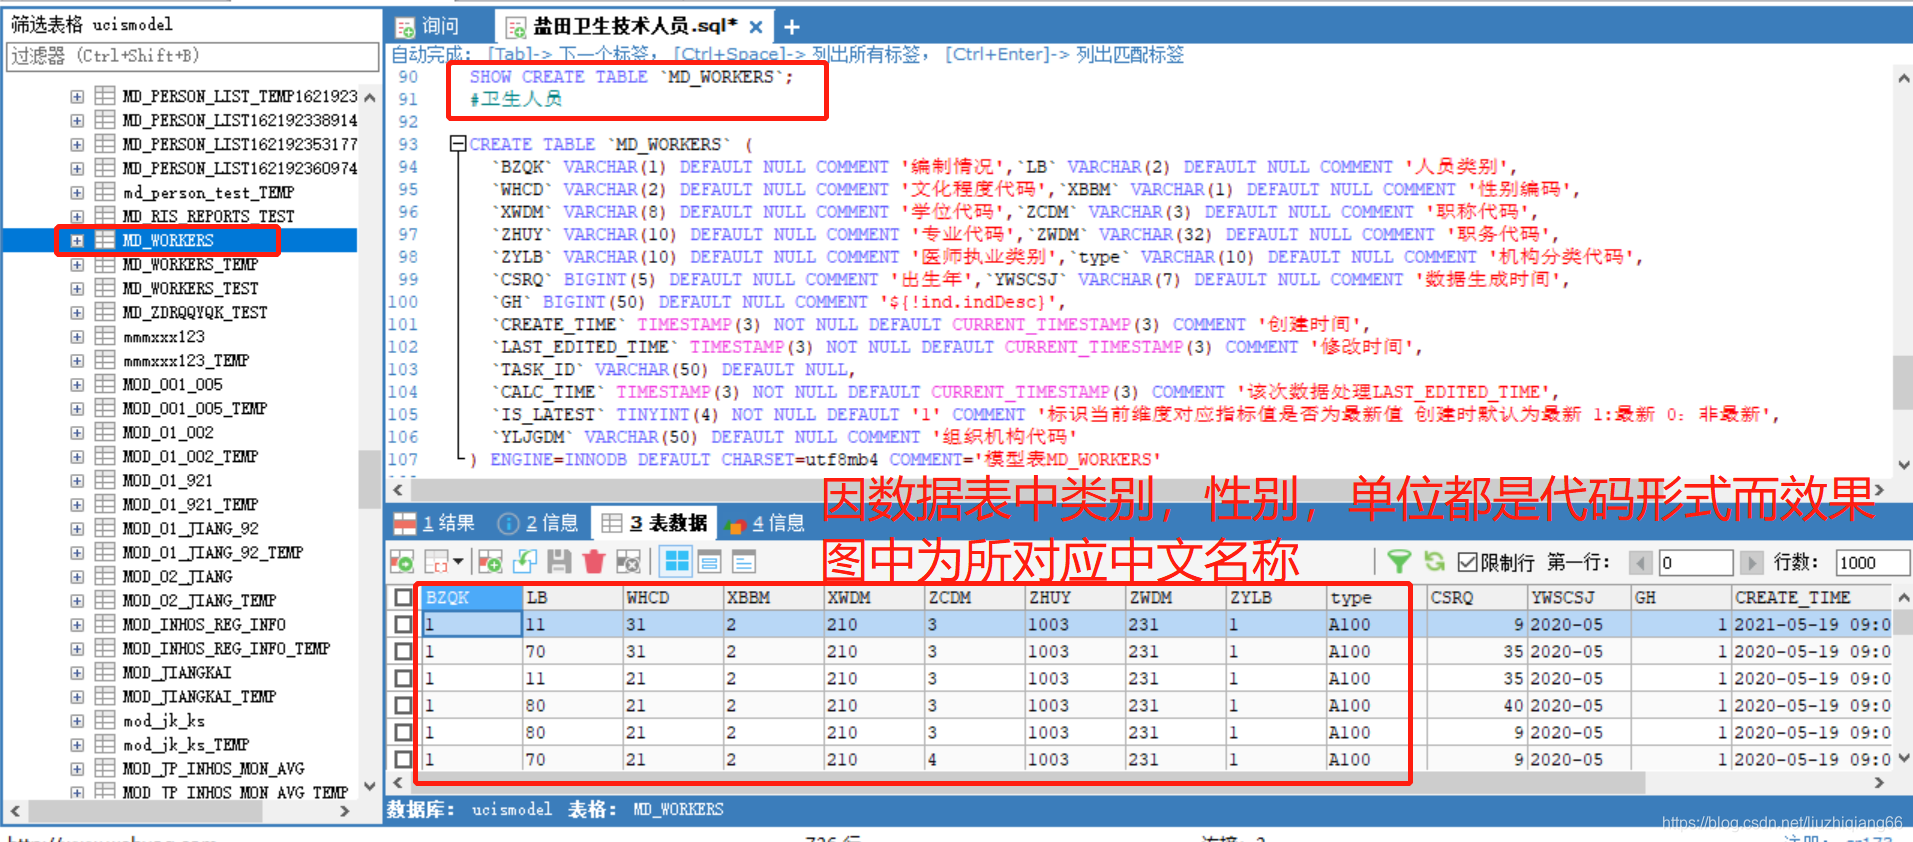Toggle the 限制行 limit rows checkbox

pyautogui.click(x=1467, y=562)
